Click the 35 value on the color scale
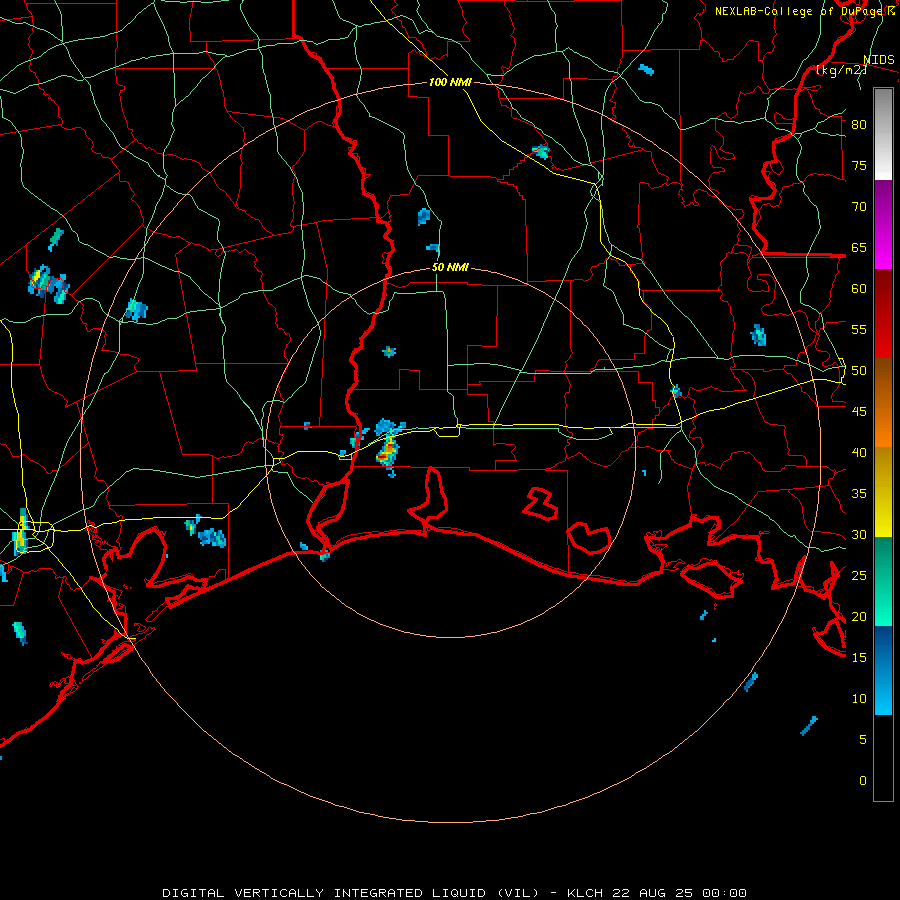Image resolution: width=900 pixels, height=900 pixels. pyautogui.click(x=859, y=494)
